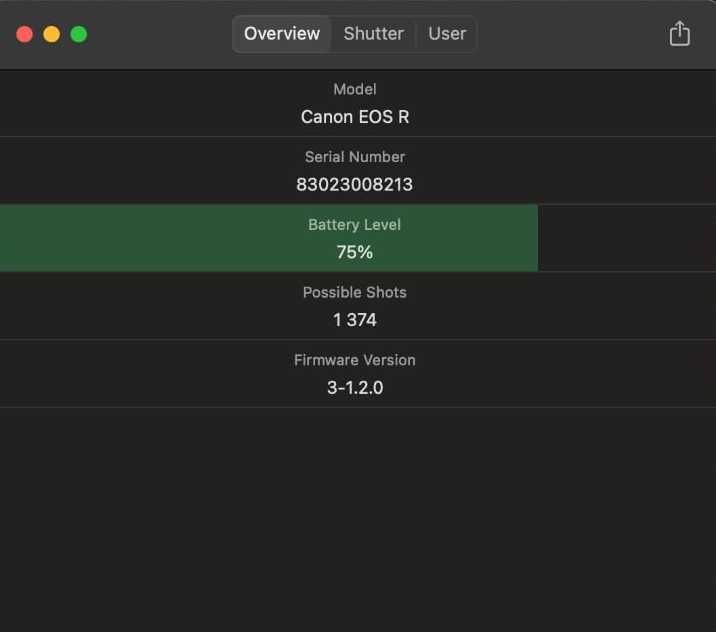The image size is (716, 632).
Task: Click the Firmware Version label
Action: pos(355,360)
